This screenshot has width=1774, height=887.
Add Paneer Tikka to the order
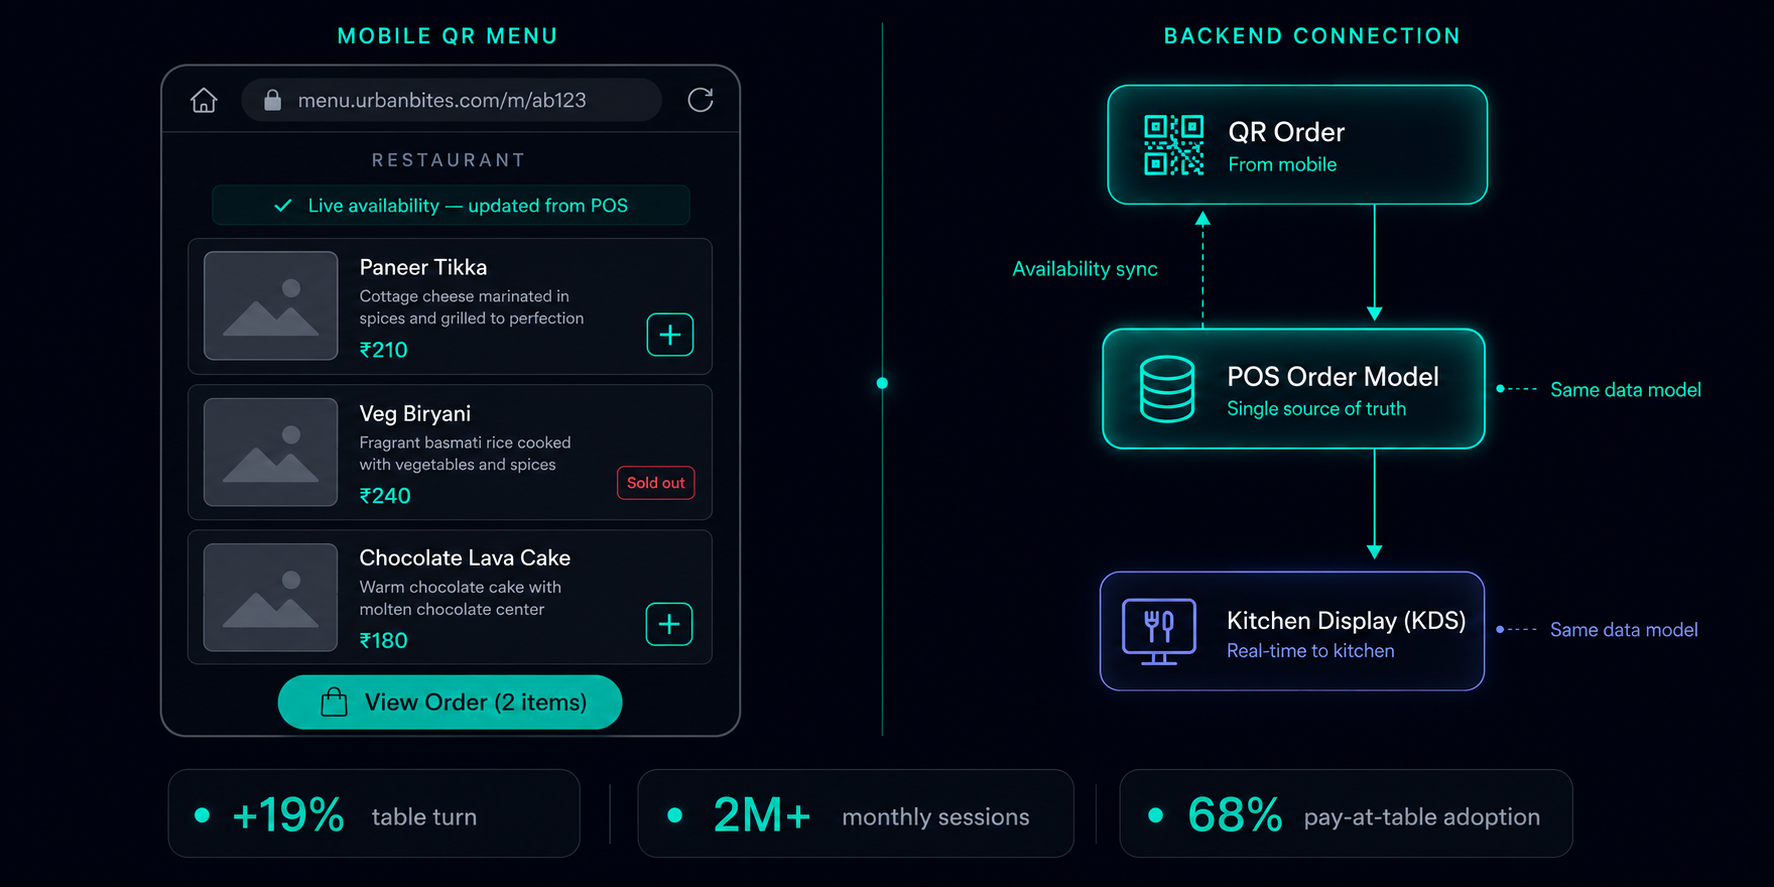670,335
